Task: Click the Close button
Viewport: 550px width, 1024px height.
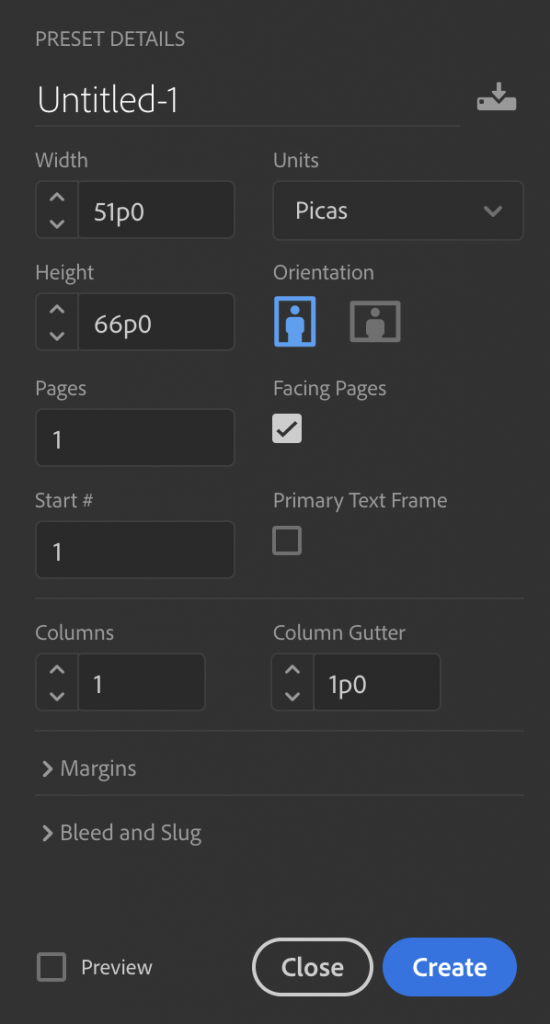Action: click(312, 967)
